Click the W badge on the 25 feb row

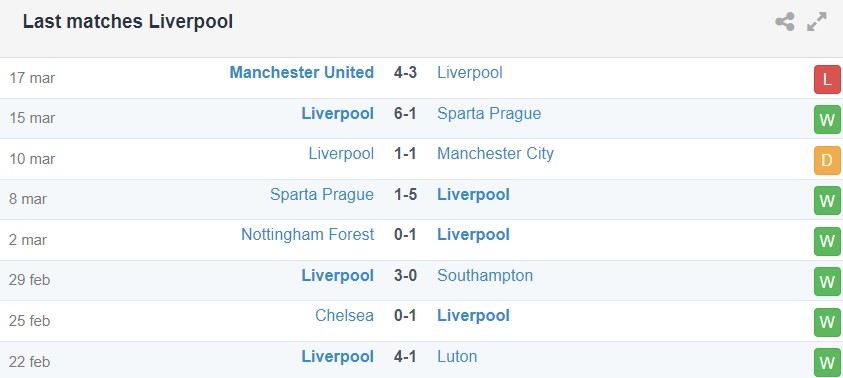click(827, 323)
